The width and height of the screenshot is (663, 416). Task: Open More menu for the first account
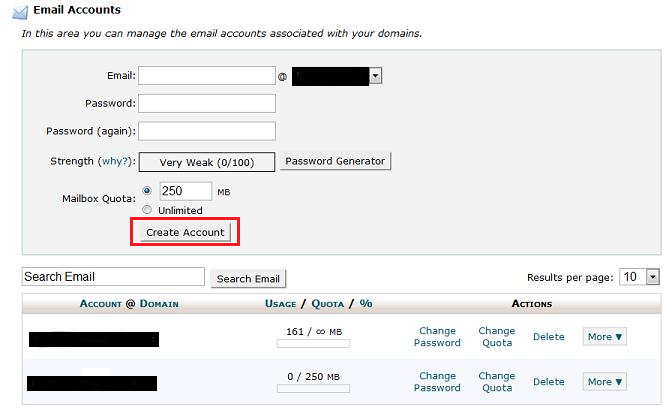pyautogui.click(x=605, y=337)
